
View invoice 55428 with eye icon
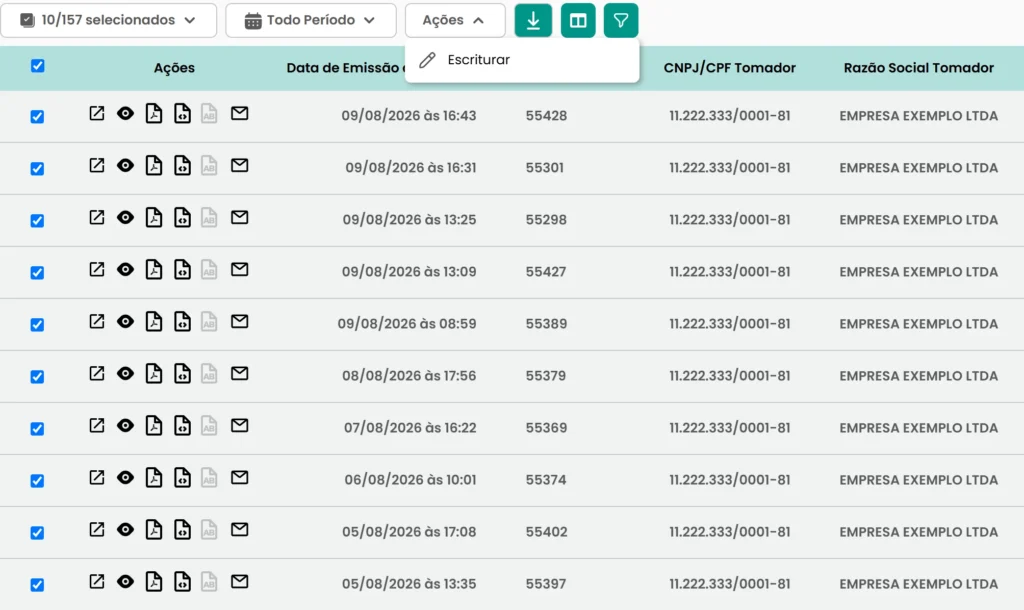pyautogui.click(x=125, y=114)
